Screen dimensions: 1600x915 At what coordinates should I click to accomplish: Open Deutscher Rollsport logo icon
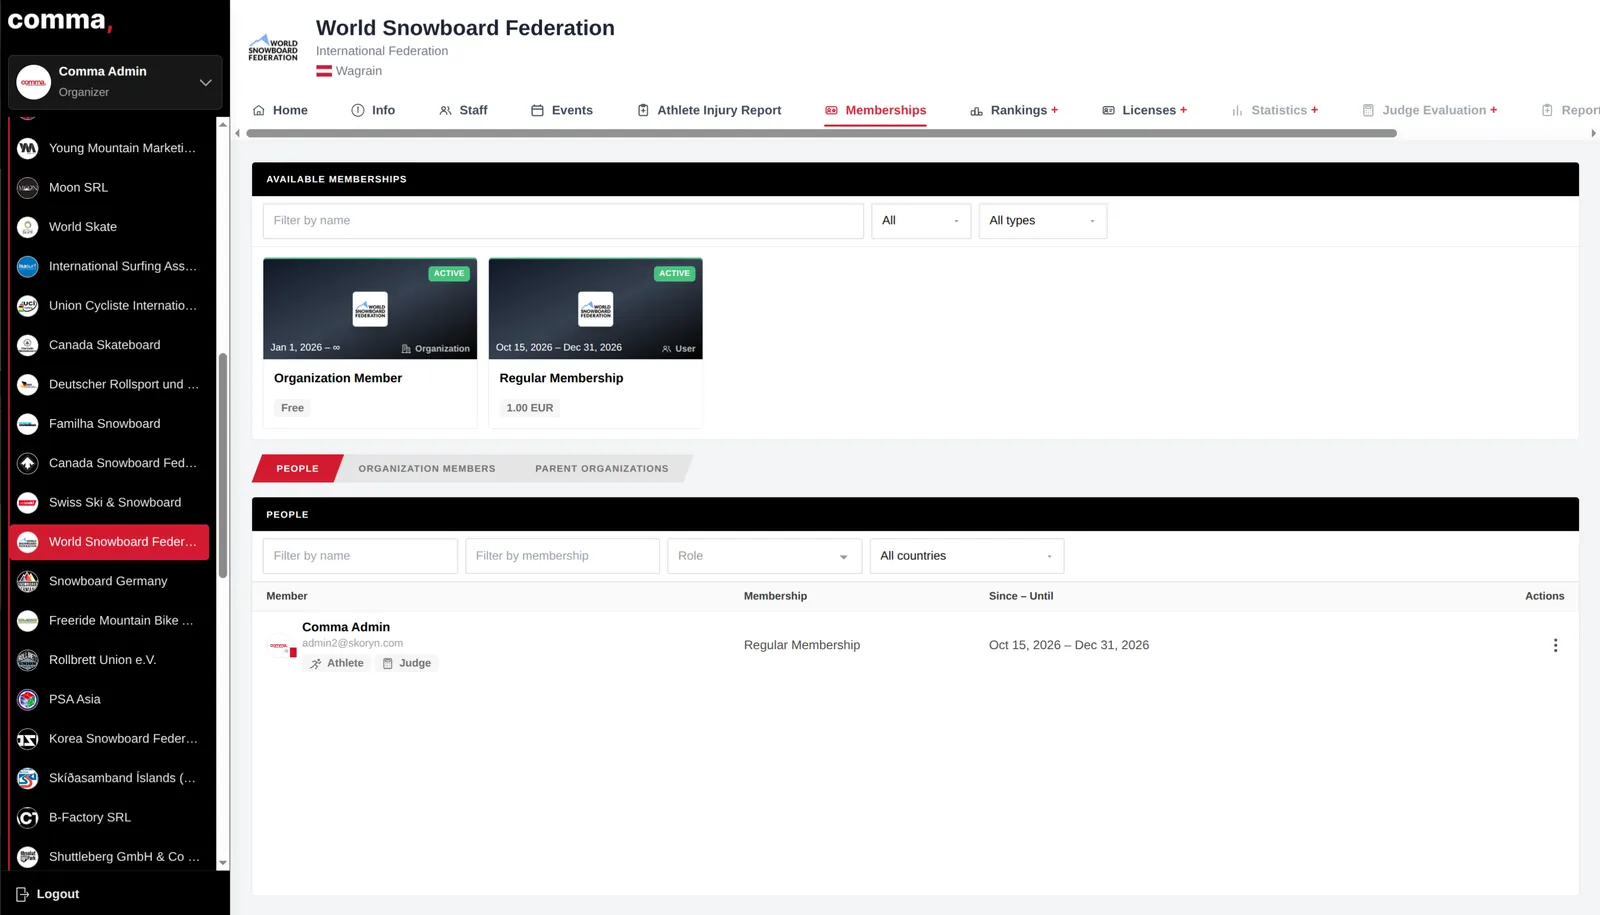(x=28, y=384)
